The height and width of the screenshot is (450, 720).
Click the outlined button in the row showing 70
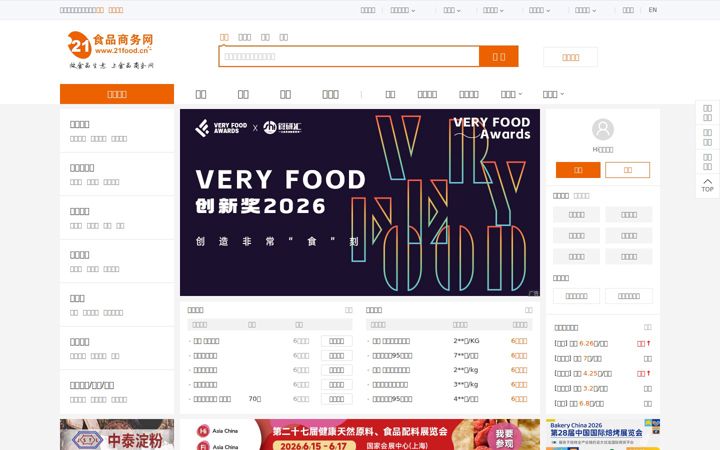tap(337, 399)
